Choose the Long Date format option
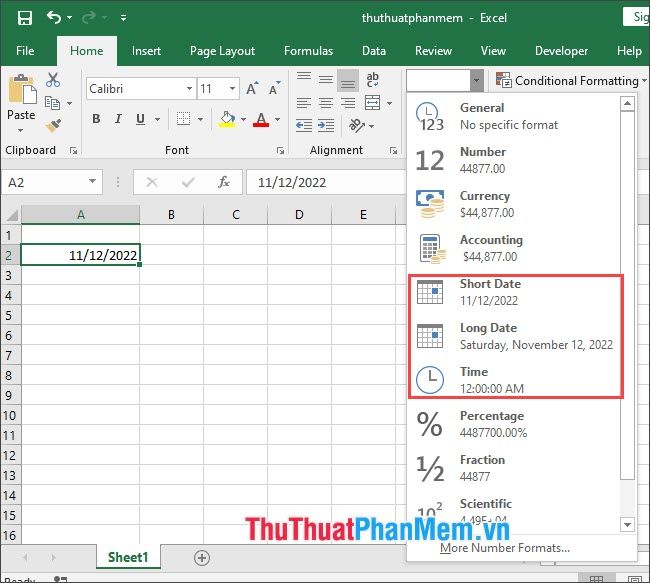The image size is (650, 583). click(x=520, y=336)
